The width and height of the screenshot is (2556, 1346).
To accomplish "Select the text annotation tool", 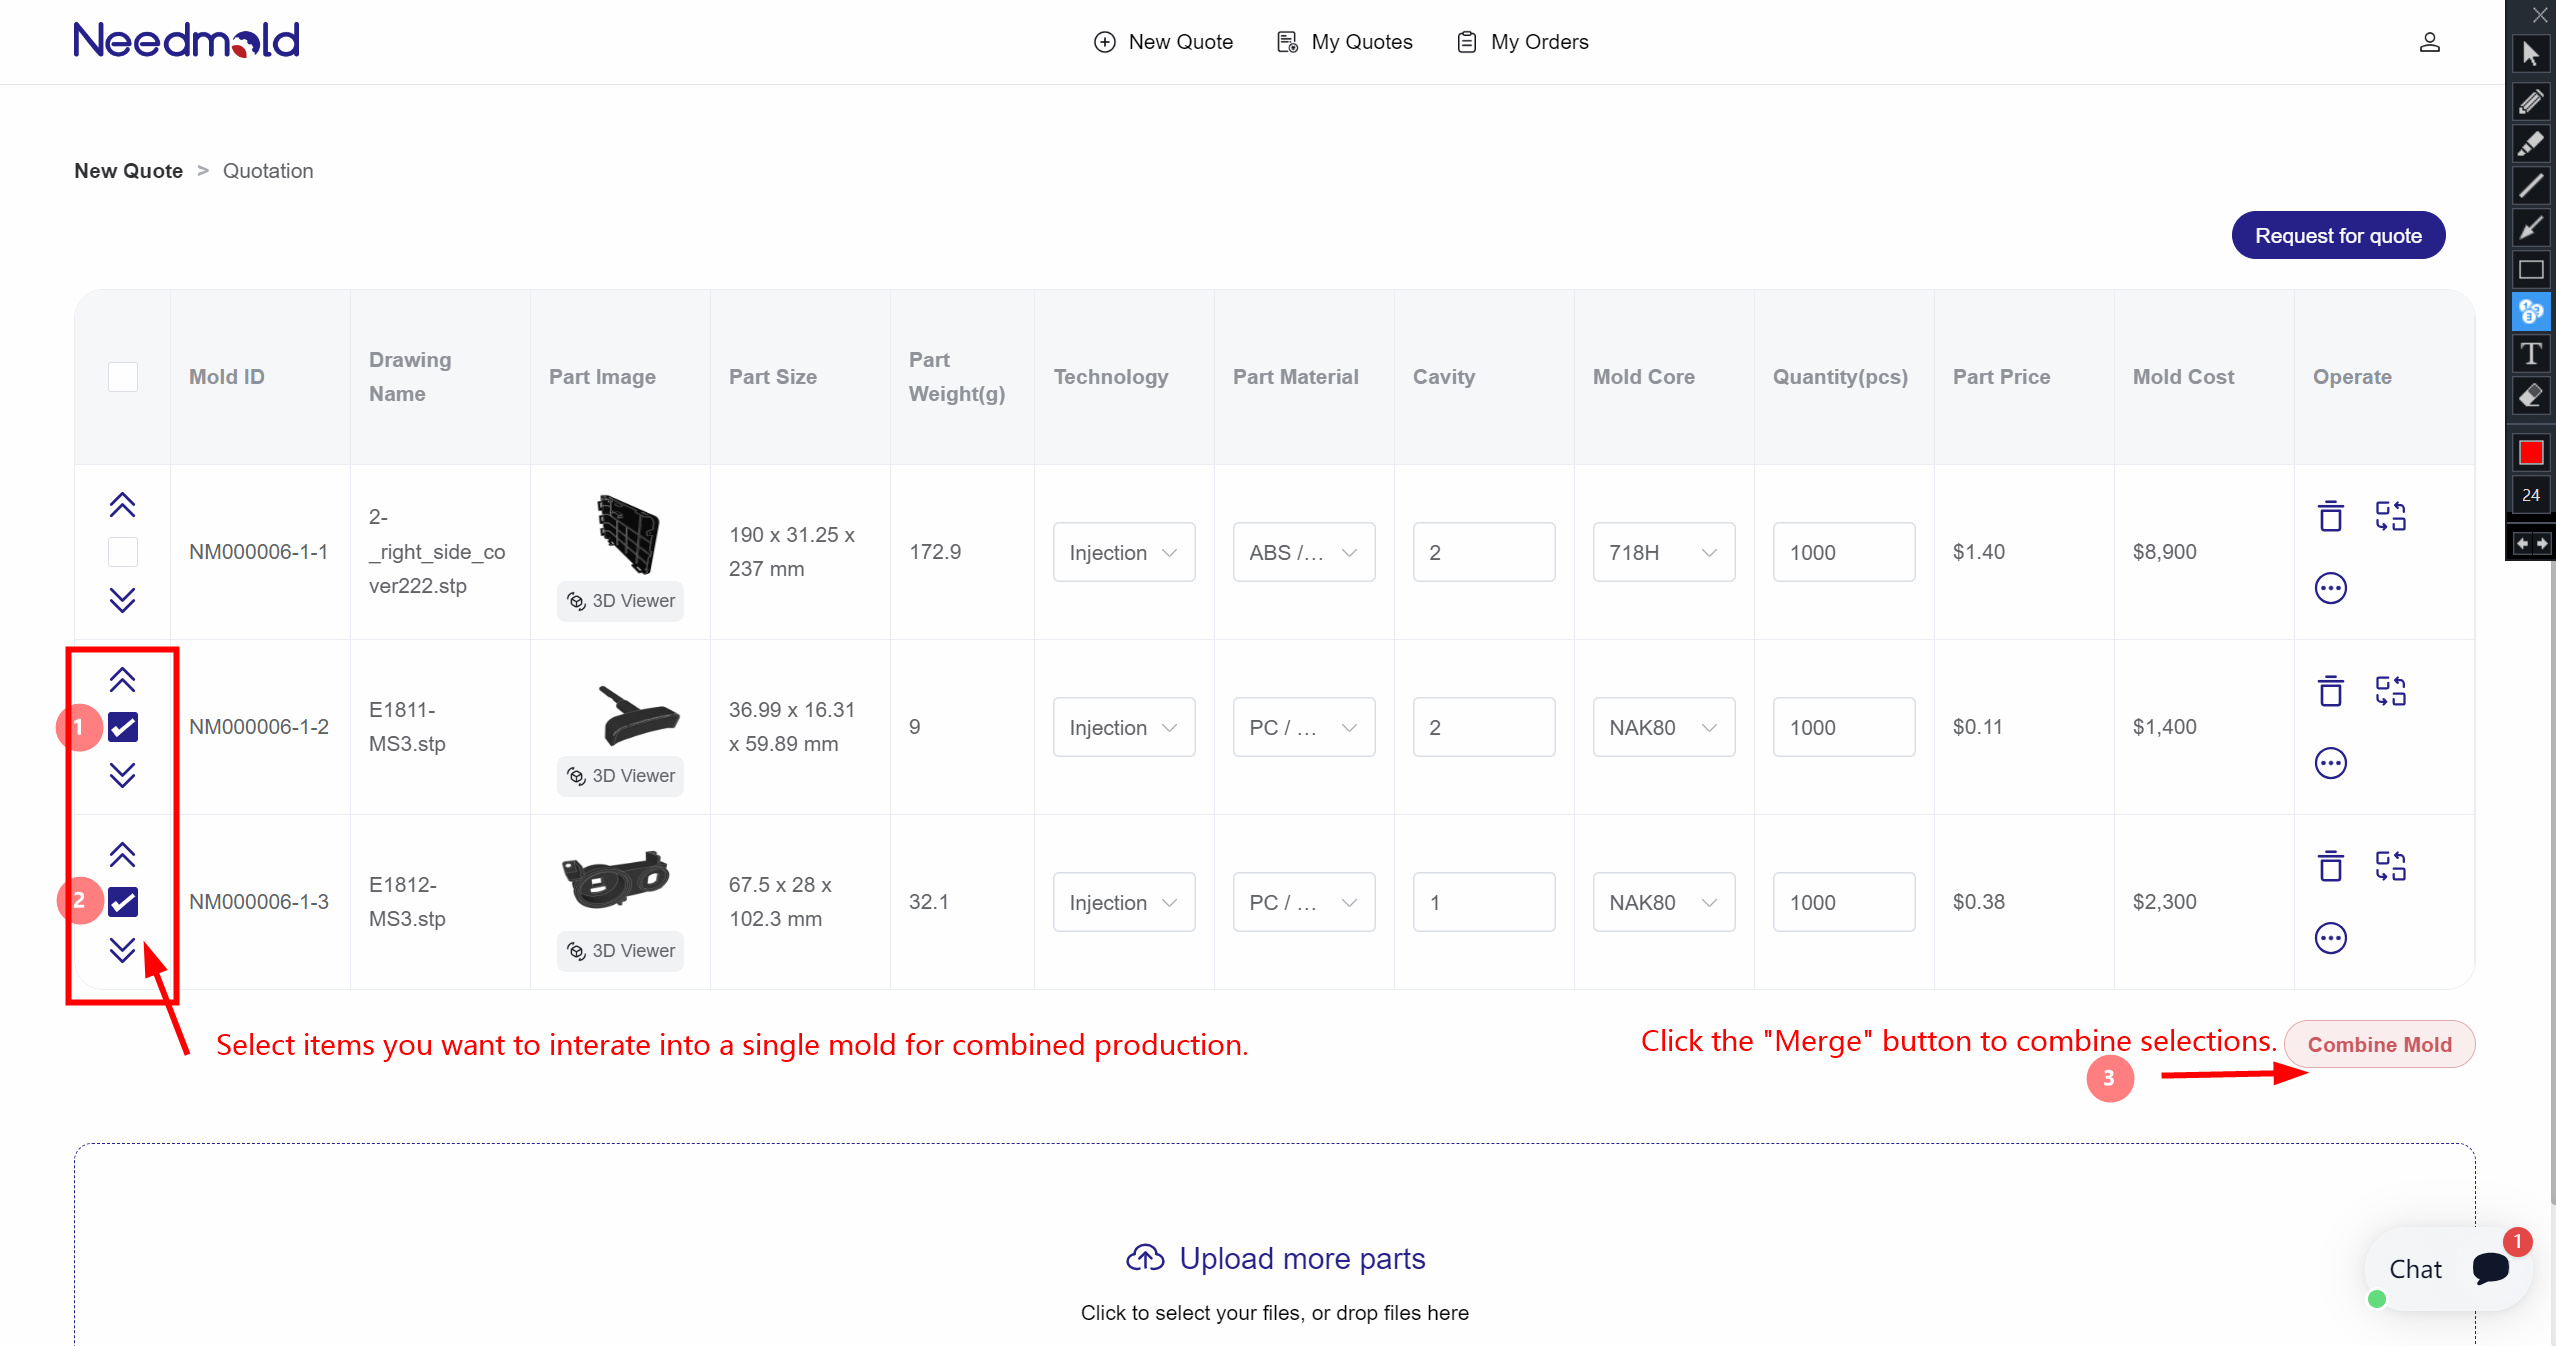I will 2531,354.
